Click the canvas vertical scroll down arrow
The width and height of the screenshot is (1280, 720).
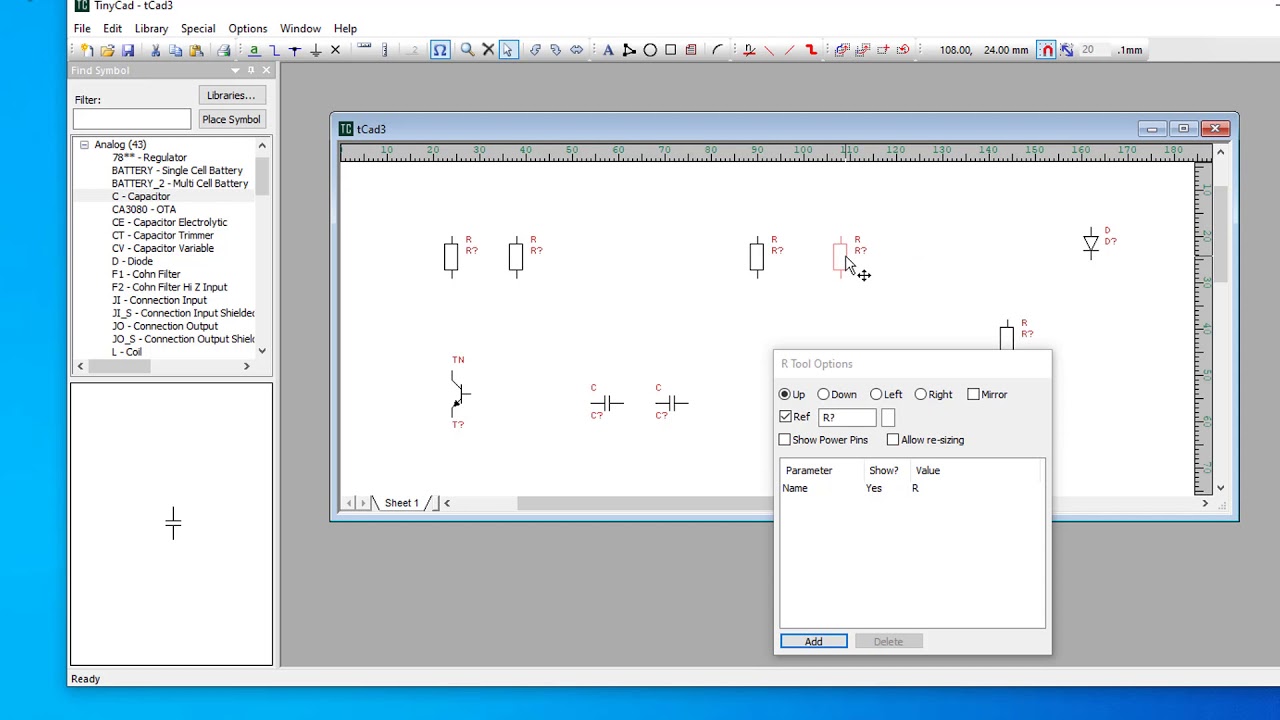click(x=1220, y=488)
